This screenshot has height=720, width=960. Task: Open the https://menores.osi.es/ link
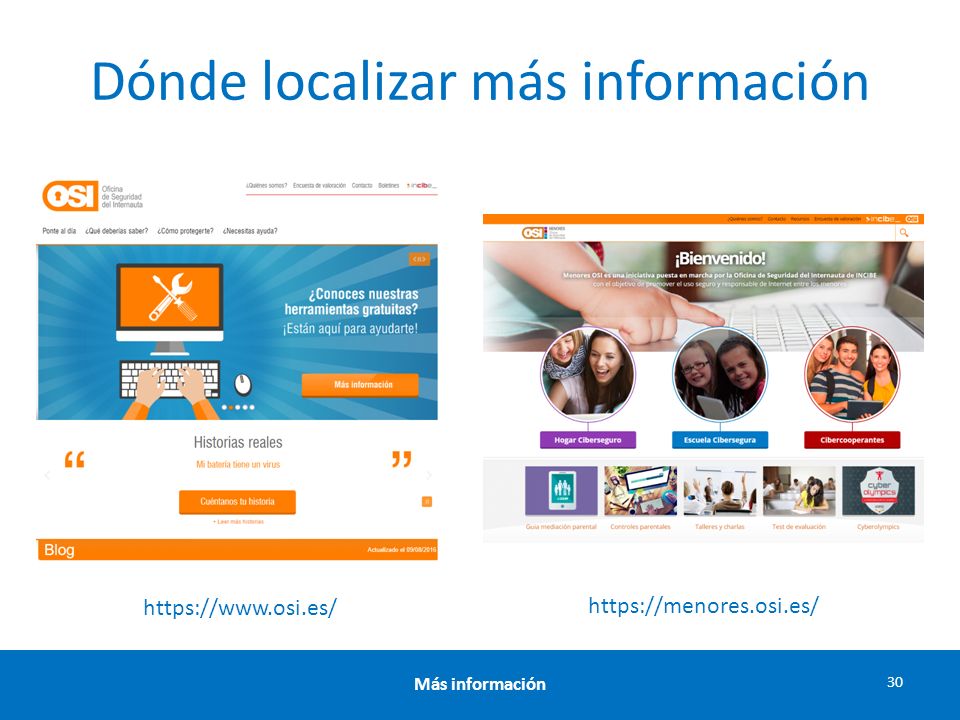pos(703,606)
